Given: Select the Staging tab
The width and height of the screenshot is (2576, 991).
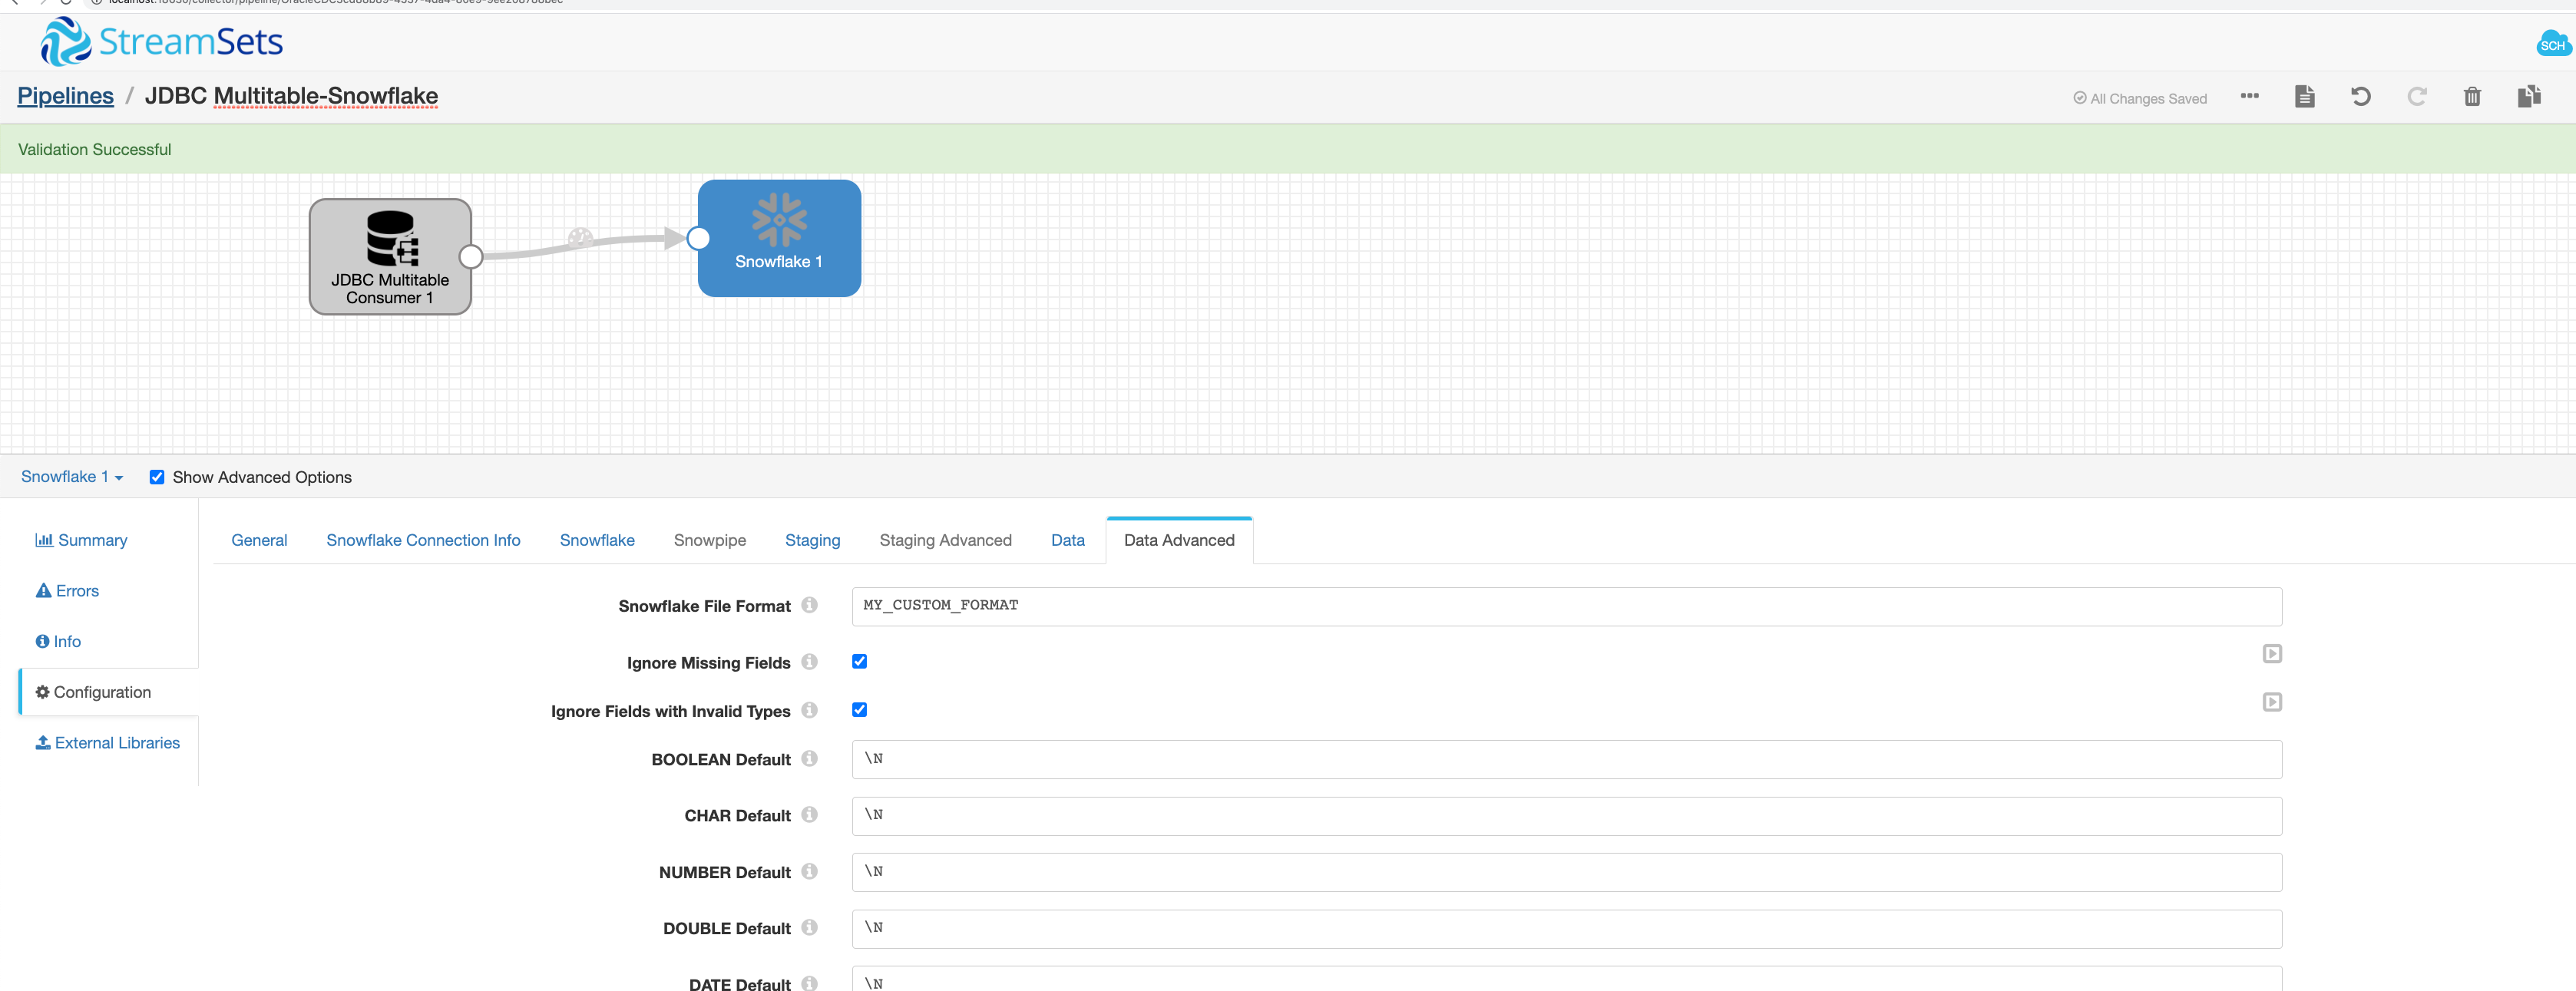Looking at the screenshot, I should click(x=812, y=539).
